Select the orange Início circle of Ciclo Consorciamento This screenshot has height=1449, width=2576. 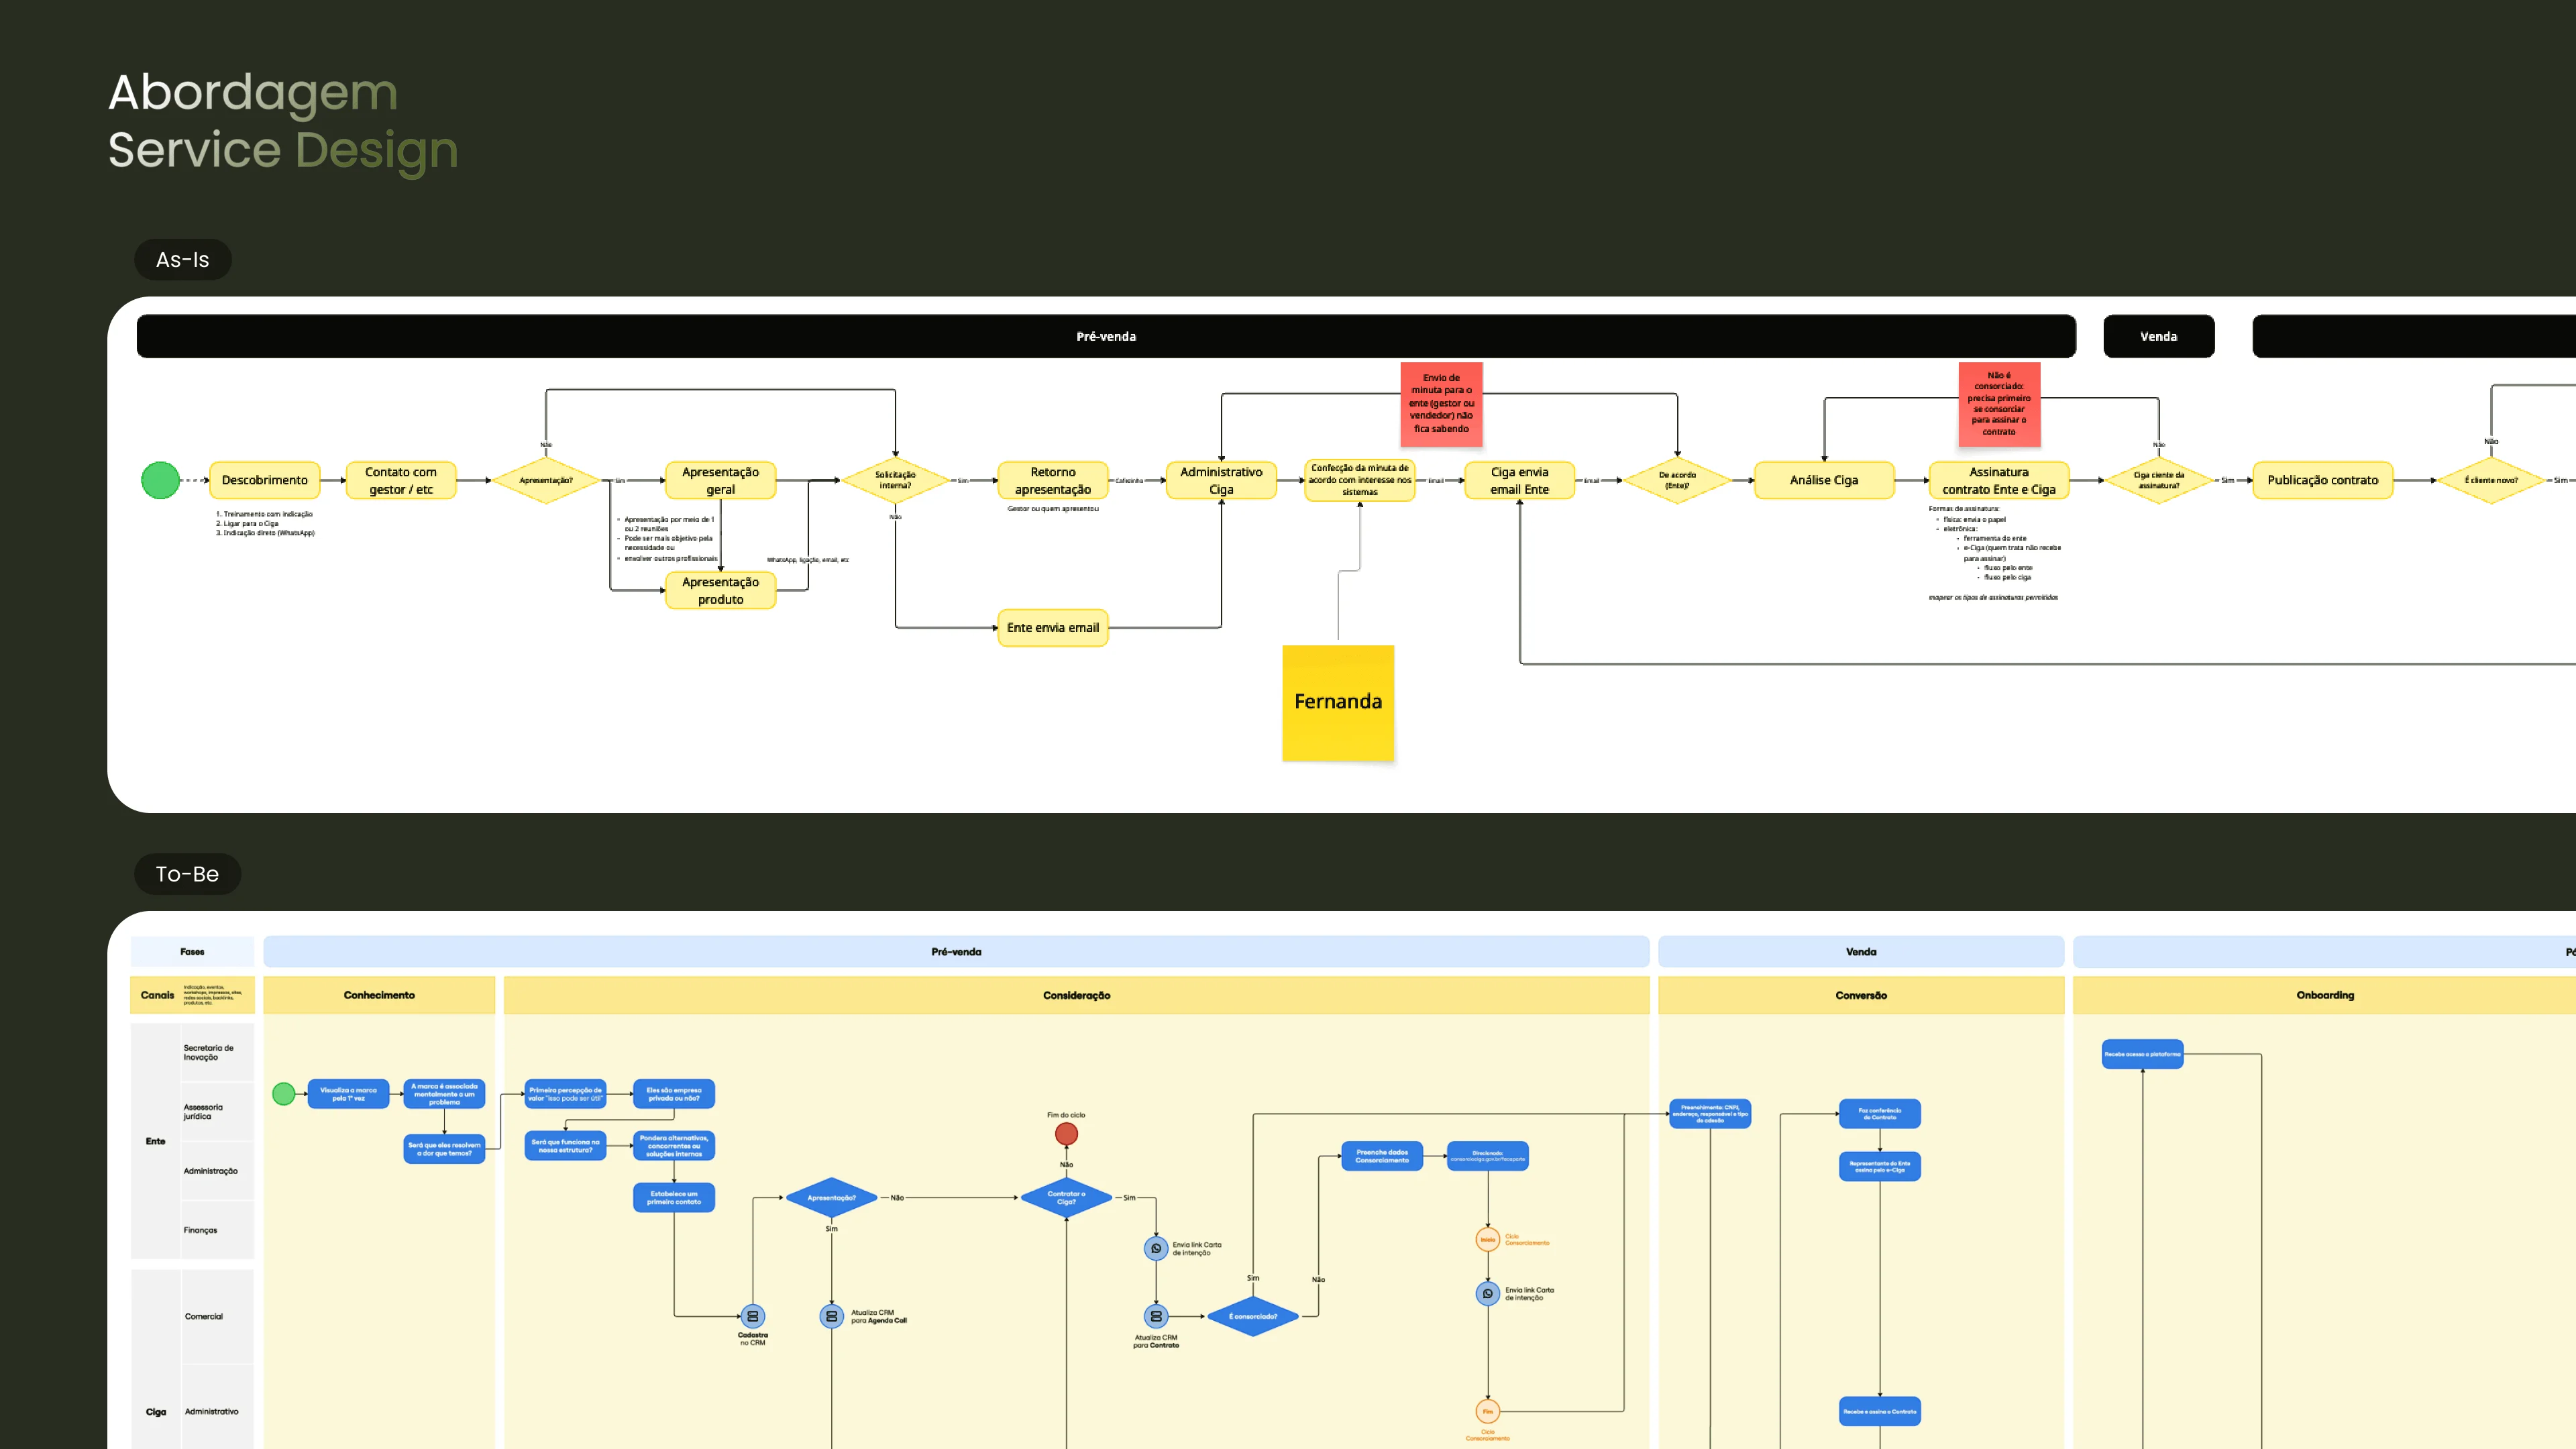click(x=1488, y=1239)
